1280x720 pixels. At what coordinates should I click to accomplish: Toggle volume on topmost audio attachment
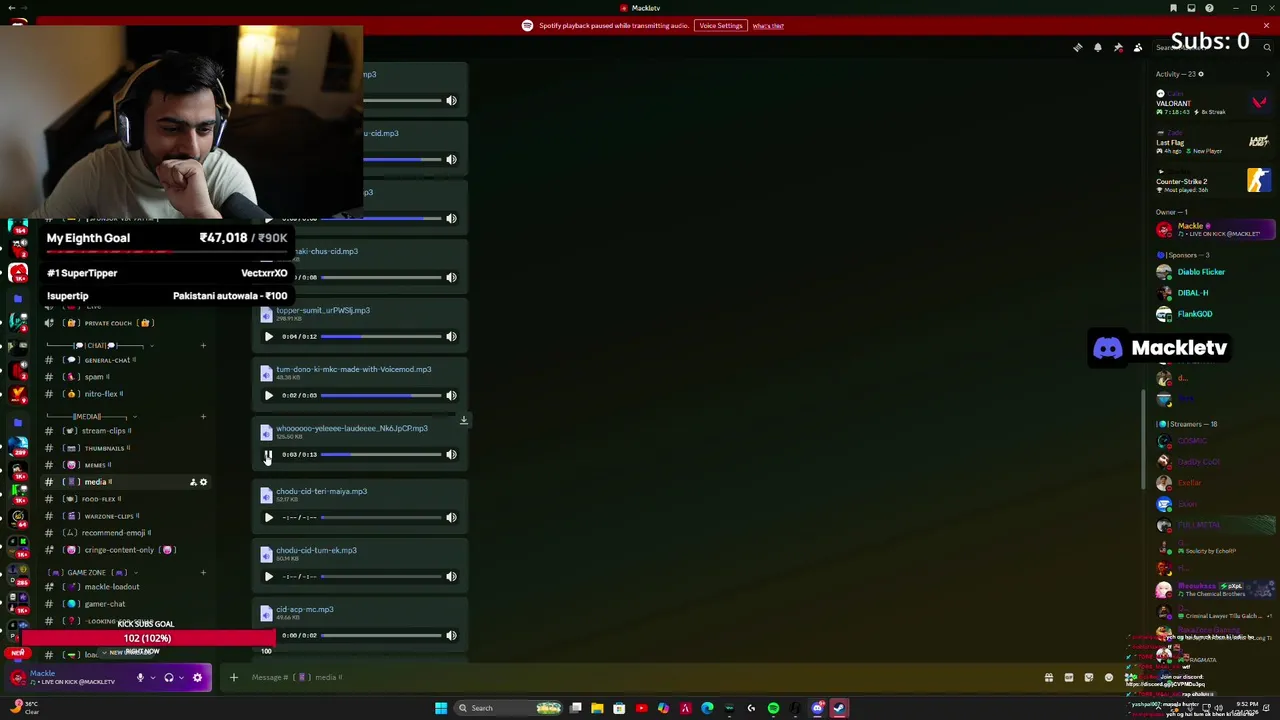(451, 101)
